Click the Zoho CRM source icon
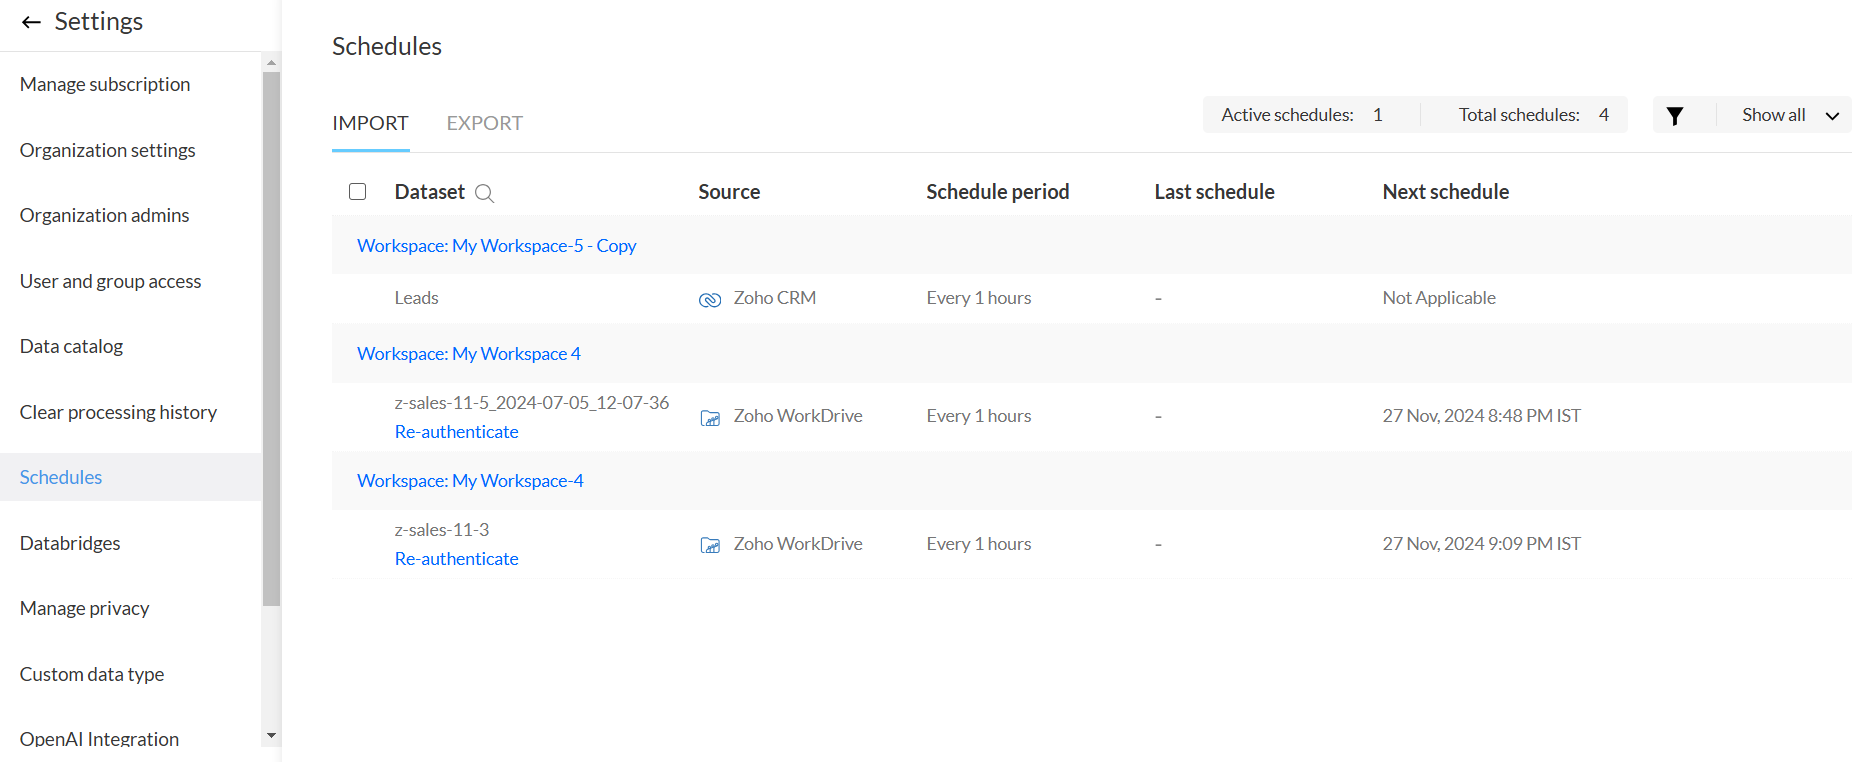Screen dimensions: 1863x762 tap(709, 300)
